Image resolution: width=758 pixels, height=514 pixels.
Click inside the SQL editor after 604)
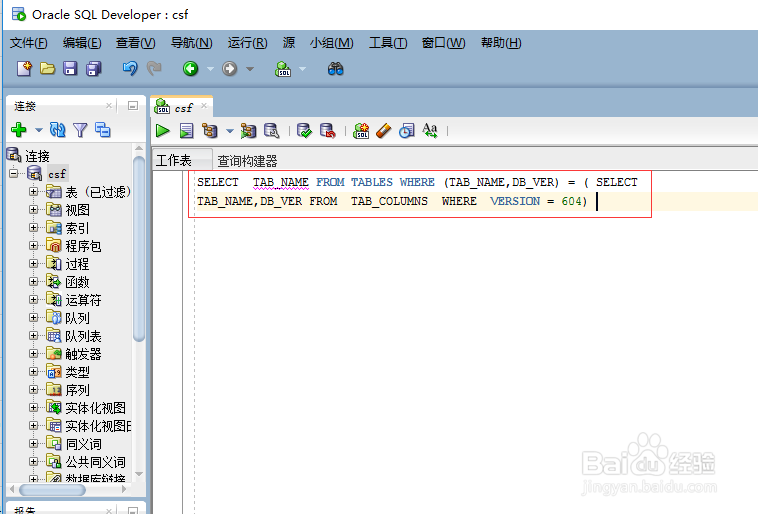[x=598, y=201]
